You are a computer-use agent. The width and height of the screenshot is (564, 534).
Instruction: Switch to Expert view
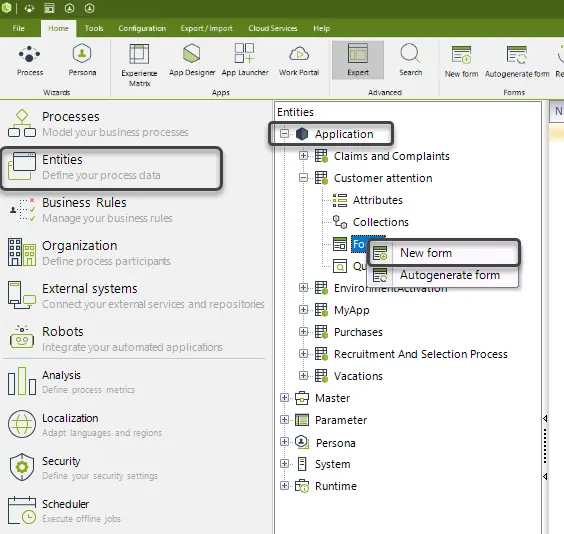(x=358, y=60)
